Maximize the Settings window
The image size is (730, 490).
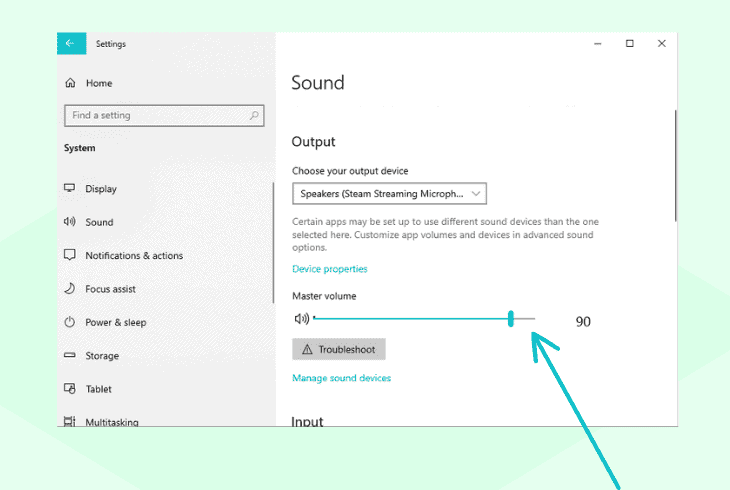pyautogui.click(x=629, y=44)
